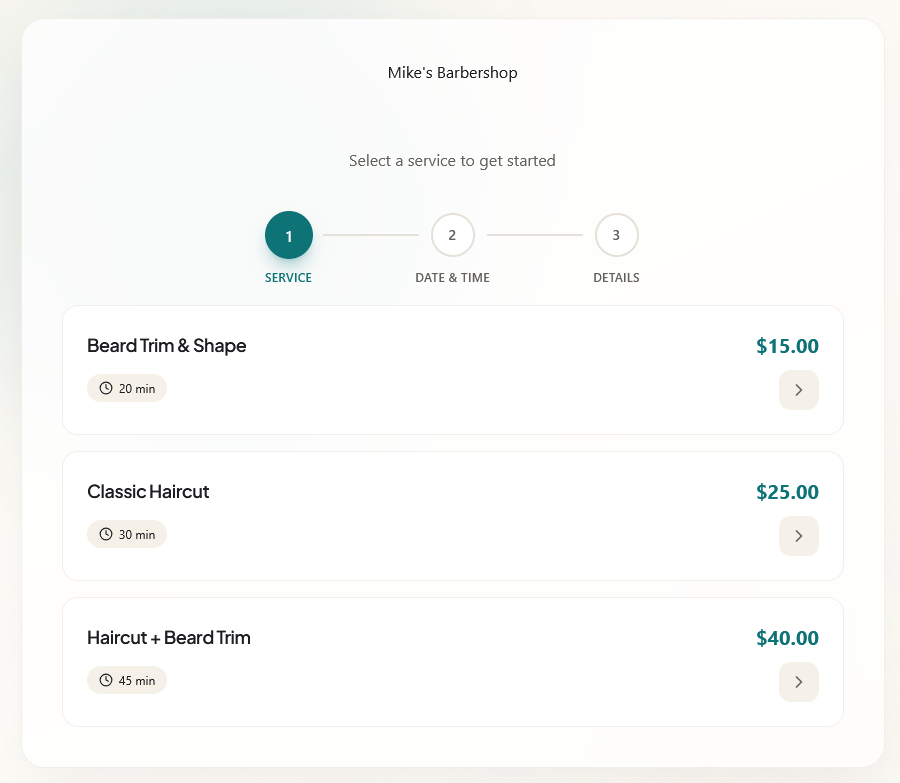Switch to the SERVICE step
The width and height of the screenshot is (900, 783).
pos(288,277)
